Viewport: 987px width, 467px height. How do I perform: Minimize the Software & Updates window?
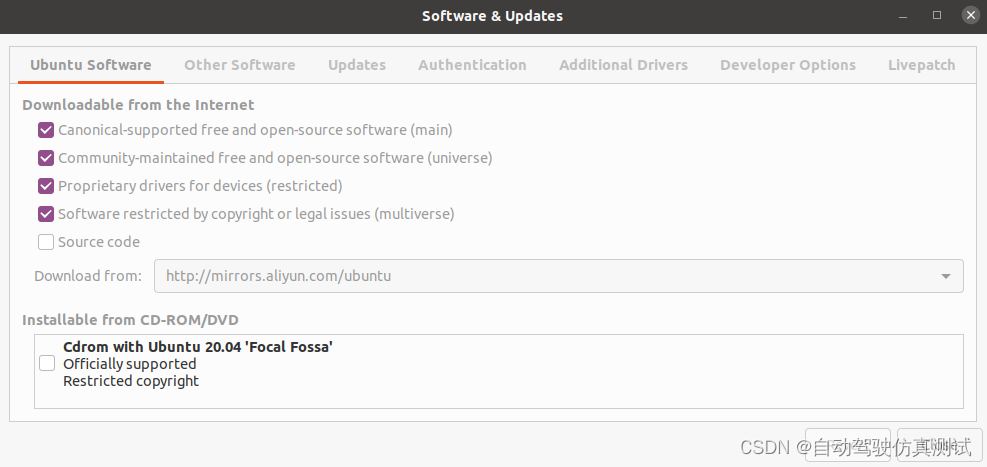click(905, 16)
